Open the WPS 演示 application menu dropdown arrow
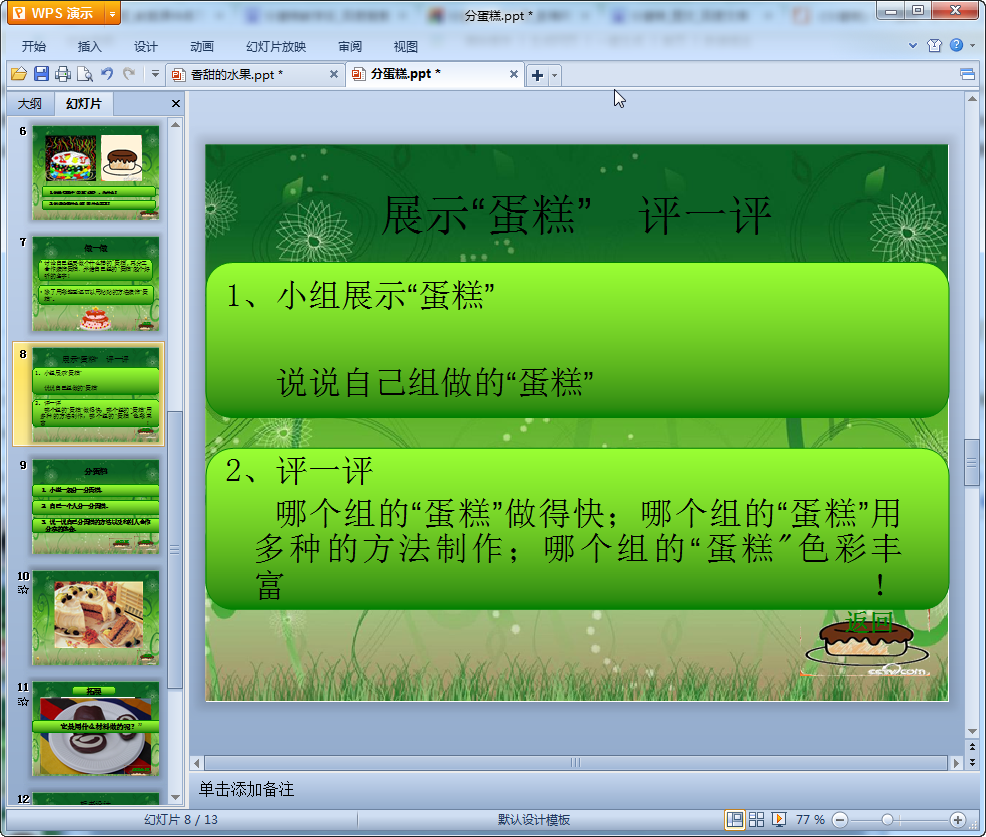Screen dimensions: 986x837 coord(112,13)
